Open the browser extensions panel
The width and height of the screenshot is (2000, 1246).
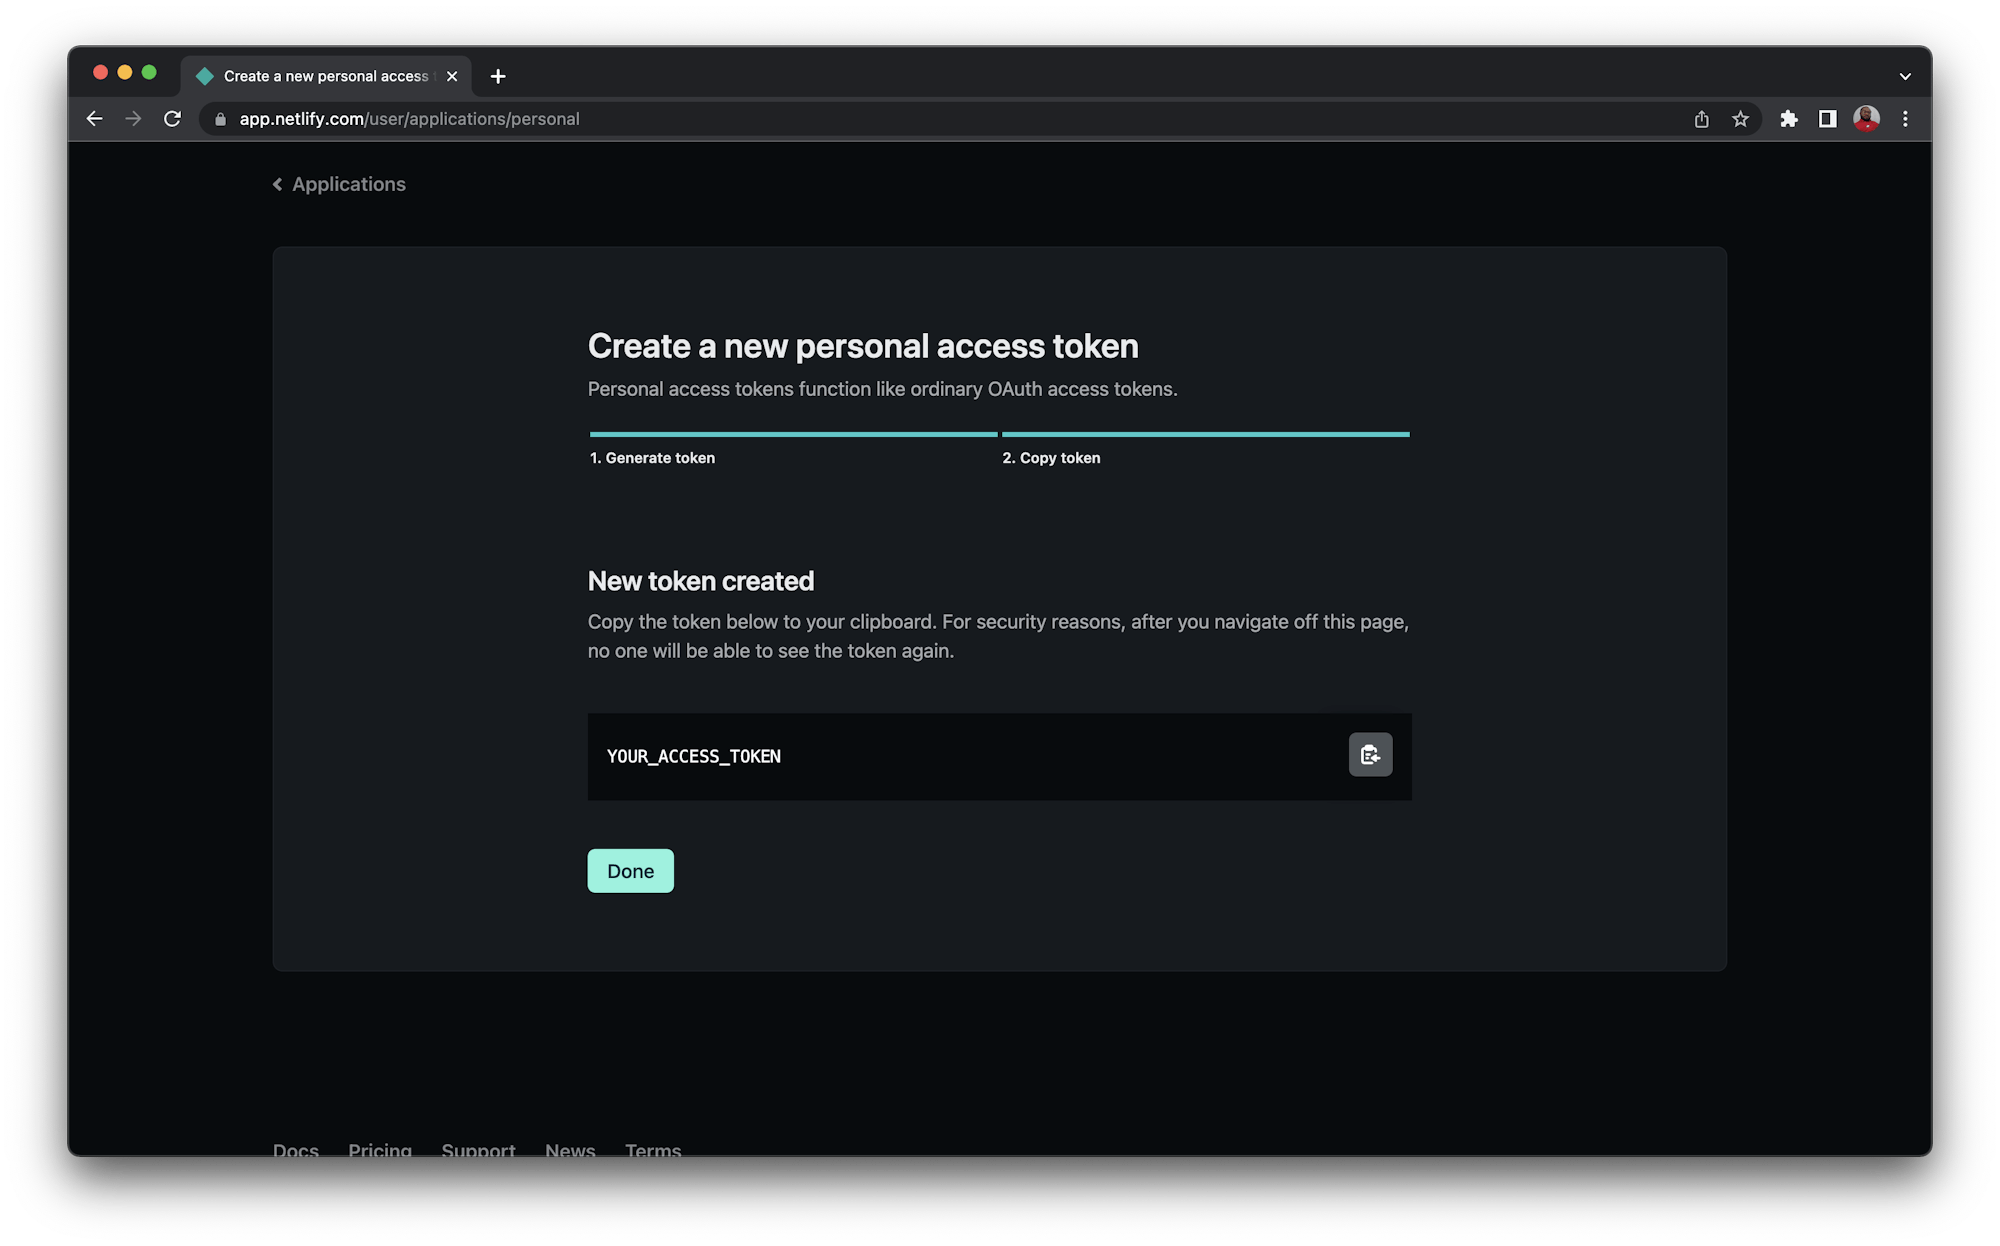[x=1789, y=118]
